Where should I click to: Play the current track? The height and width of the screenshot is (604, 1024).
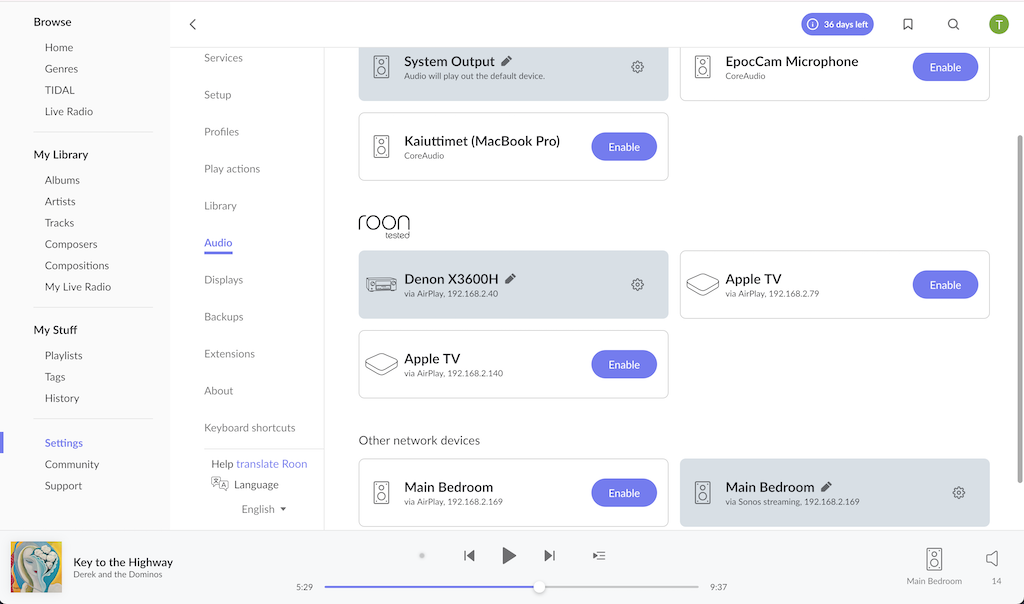click(509, 556)
